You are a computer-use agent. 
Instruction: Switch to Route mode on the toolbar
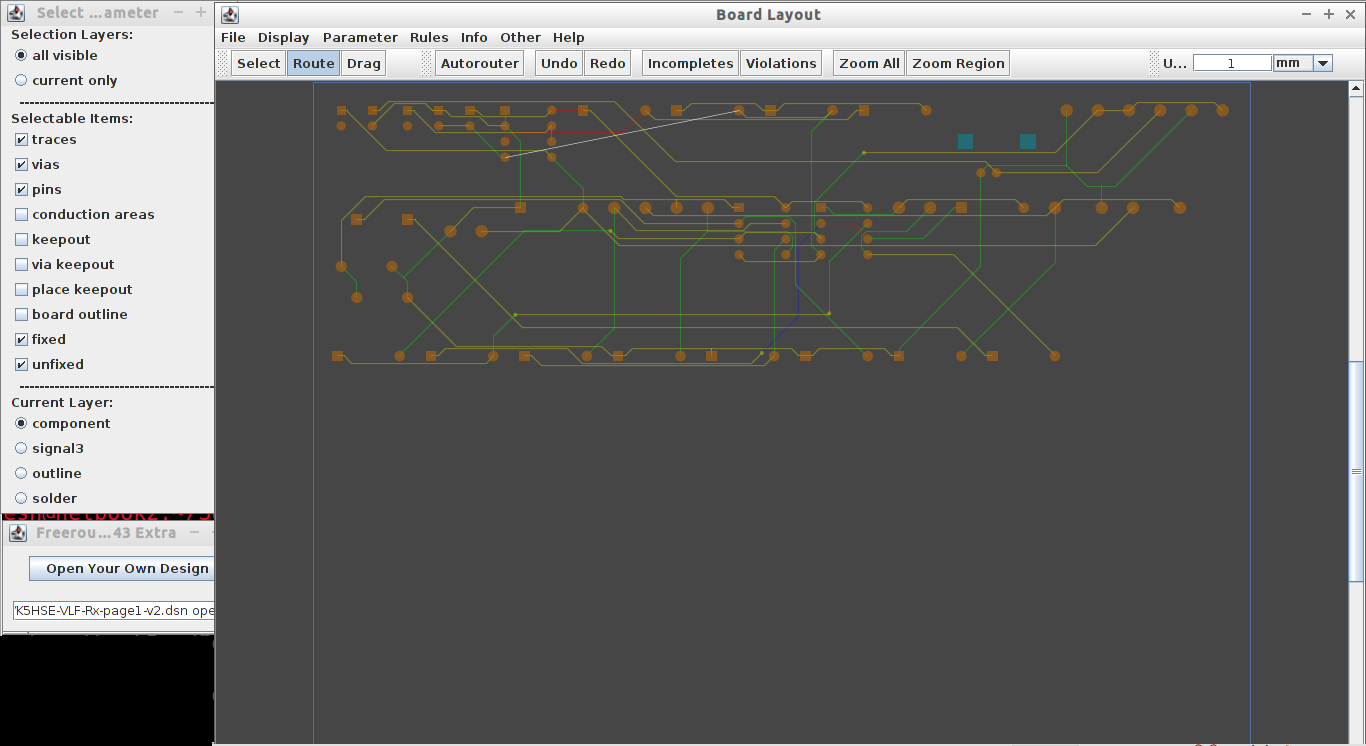(312, 62)
